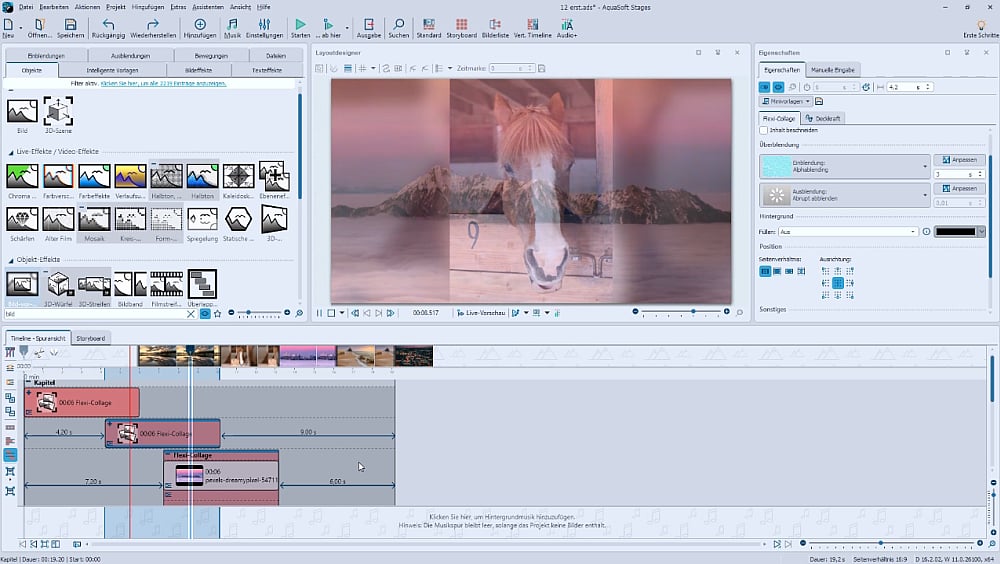Click Anpassen button for Einblendung

point(958,160)
